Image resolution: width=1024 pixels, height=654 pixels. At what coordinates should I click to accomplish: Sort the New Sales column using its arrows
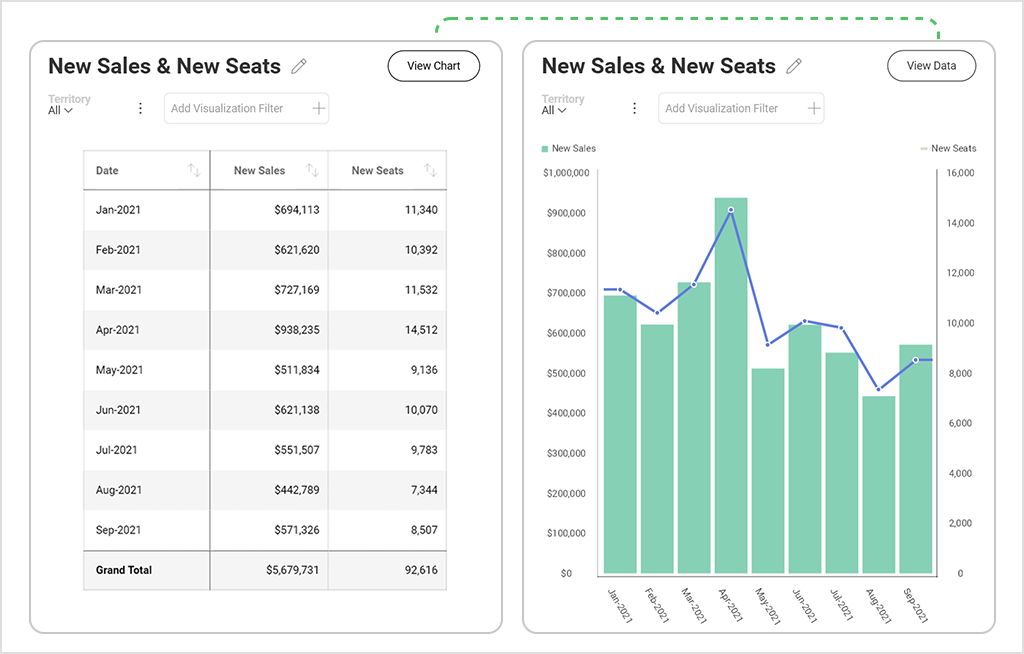click(312, 170)
